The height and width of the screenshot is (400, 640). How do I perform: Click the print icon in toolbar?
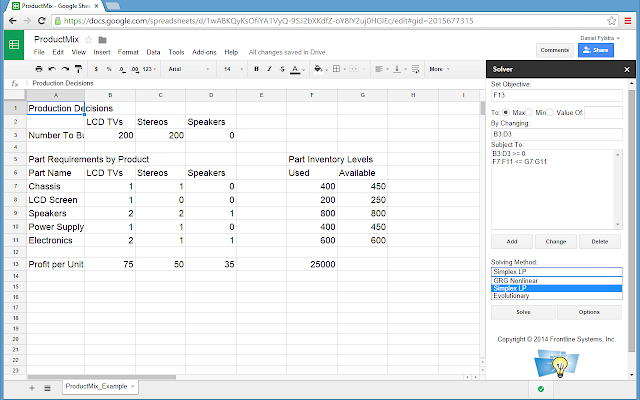pos(39,69)
